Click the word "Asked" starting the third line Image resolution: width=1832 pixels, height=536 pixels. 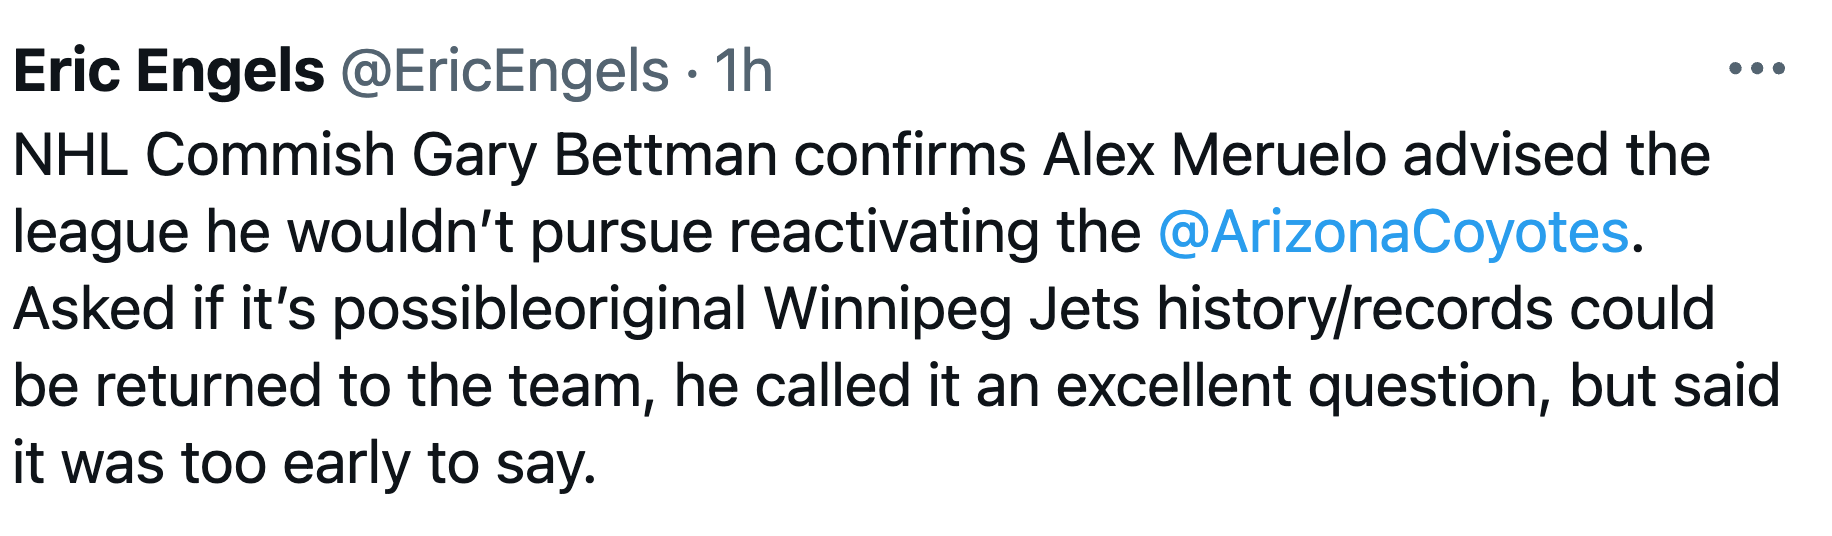[x=95, y=309]
